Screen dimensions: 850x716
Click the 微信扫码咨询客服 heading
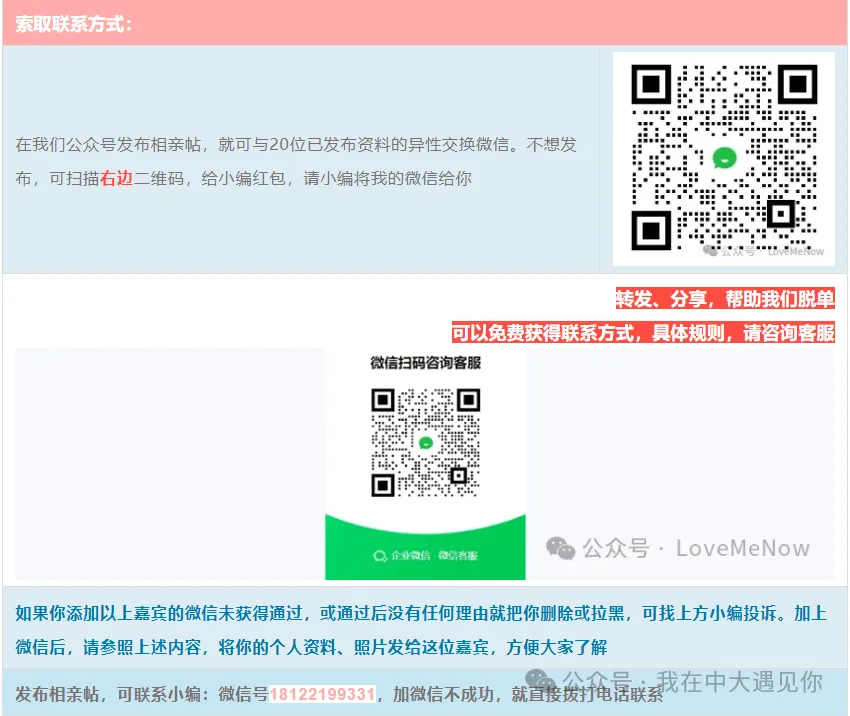[426, 363]
